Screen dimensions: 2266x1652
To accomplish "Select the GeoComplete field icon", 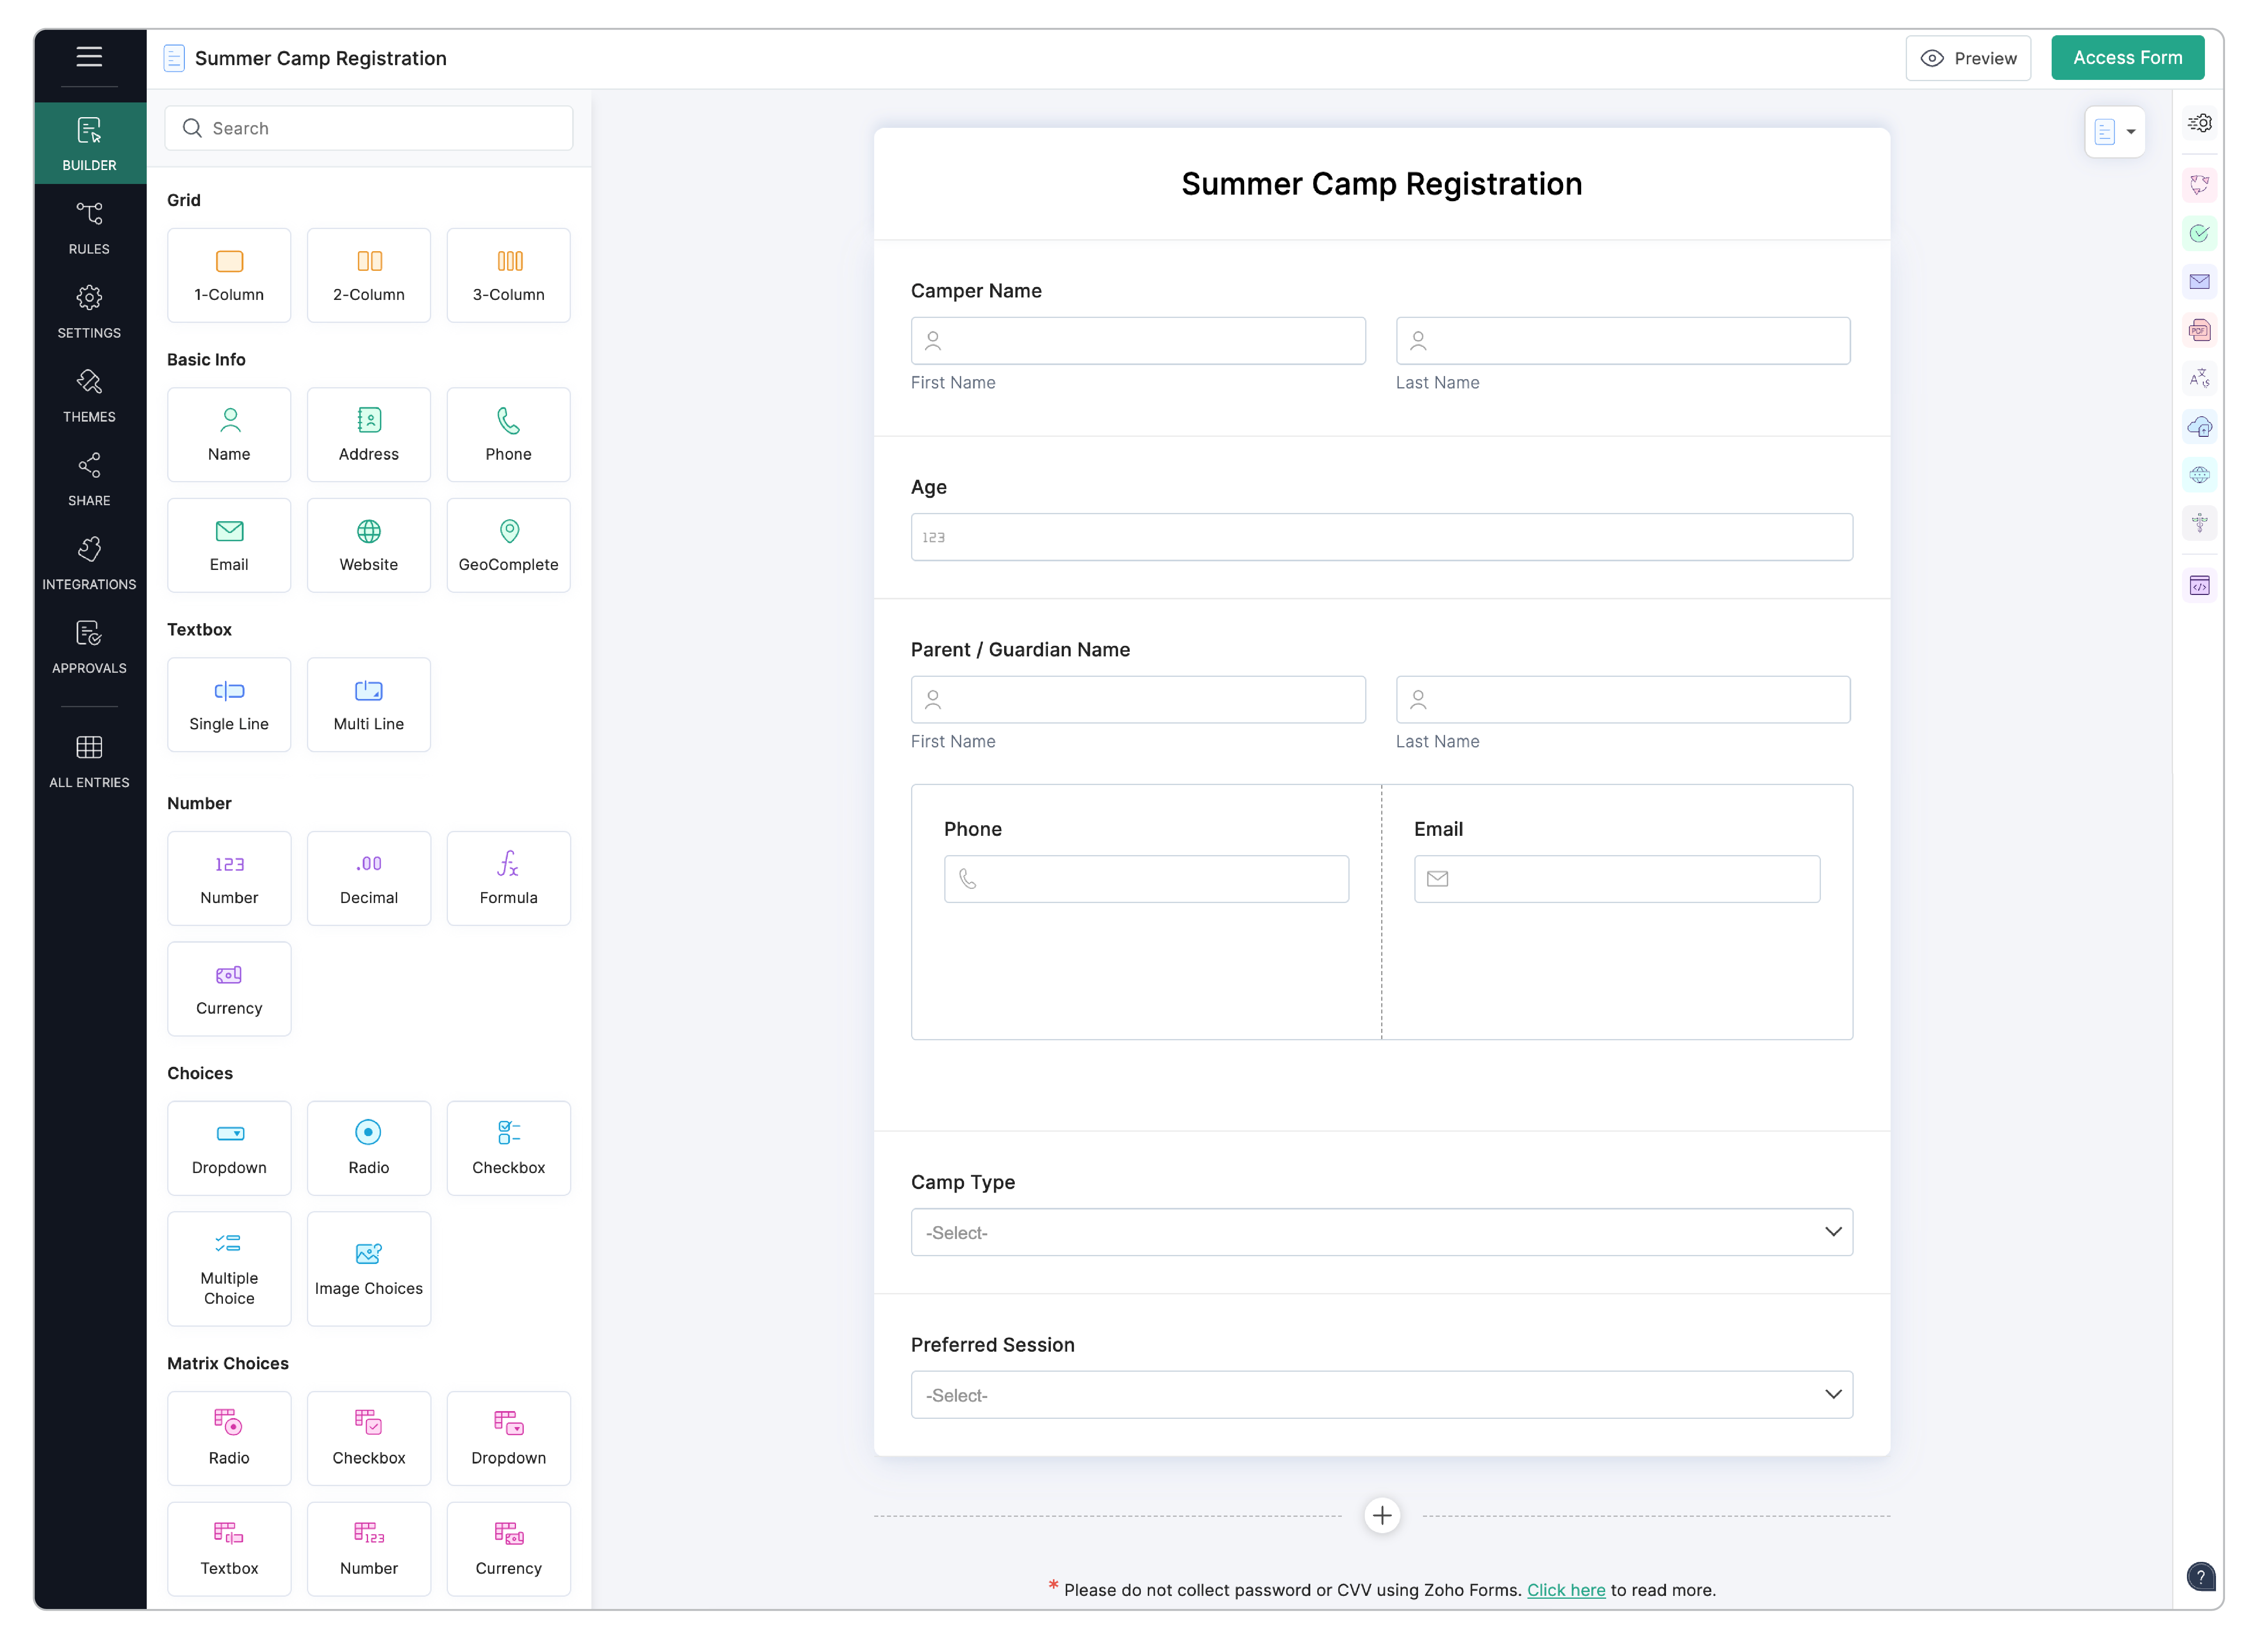I will coord(508,545).
